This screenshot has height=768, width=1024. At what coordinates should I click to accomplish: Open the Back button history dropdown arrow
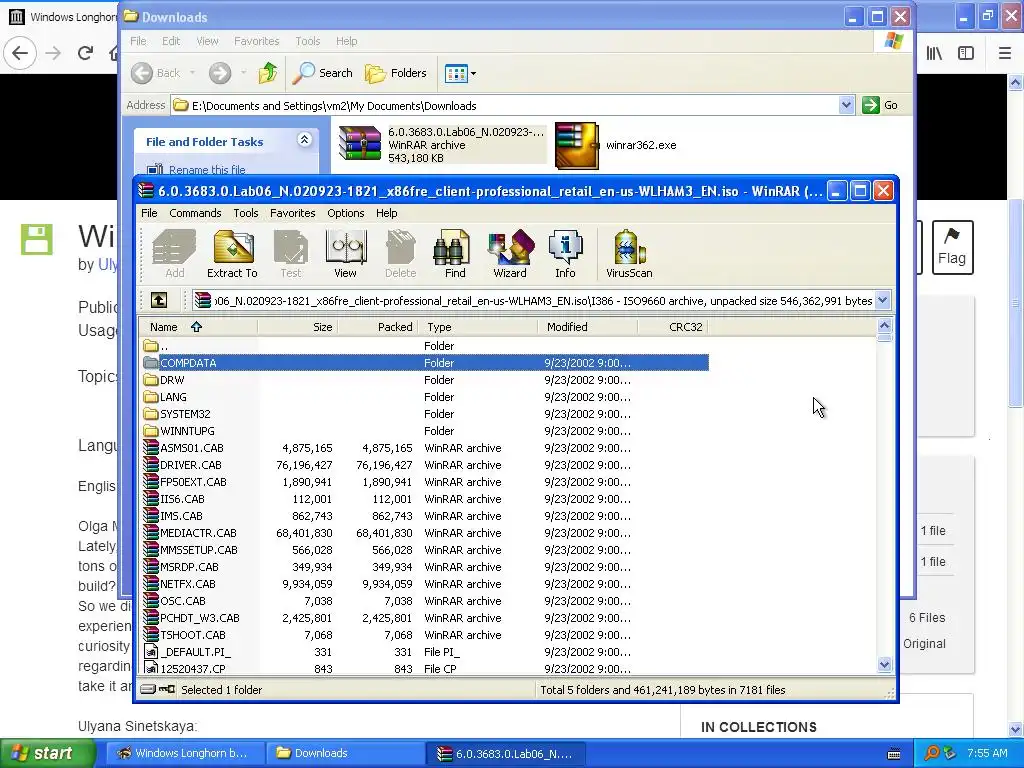192,73
